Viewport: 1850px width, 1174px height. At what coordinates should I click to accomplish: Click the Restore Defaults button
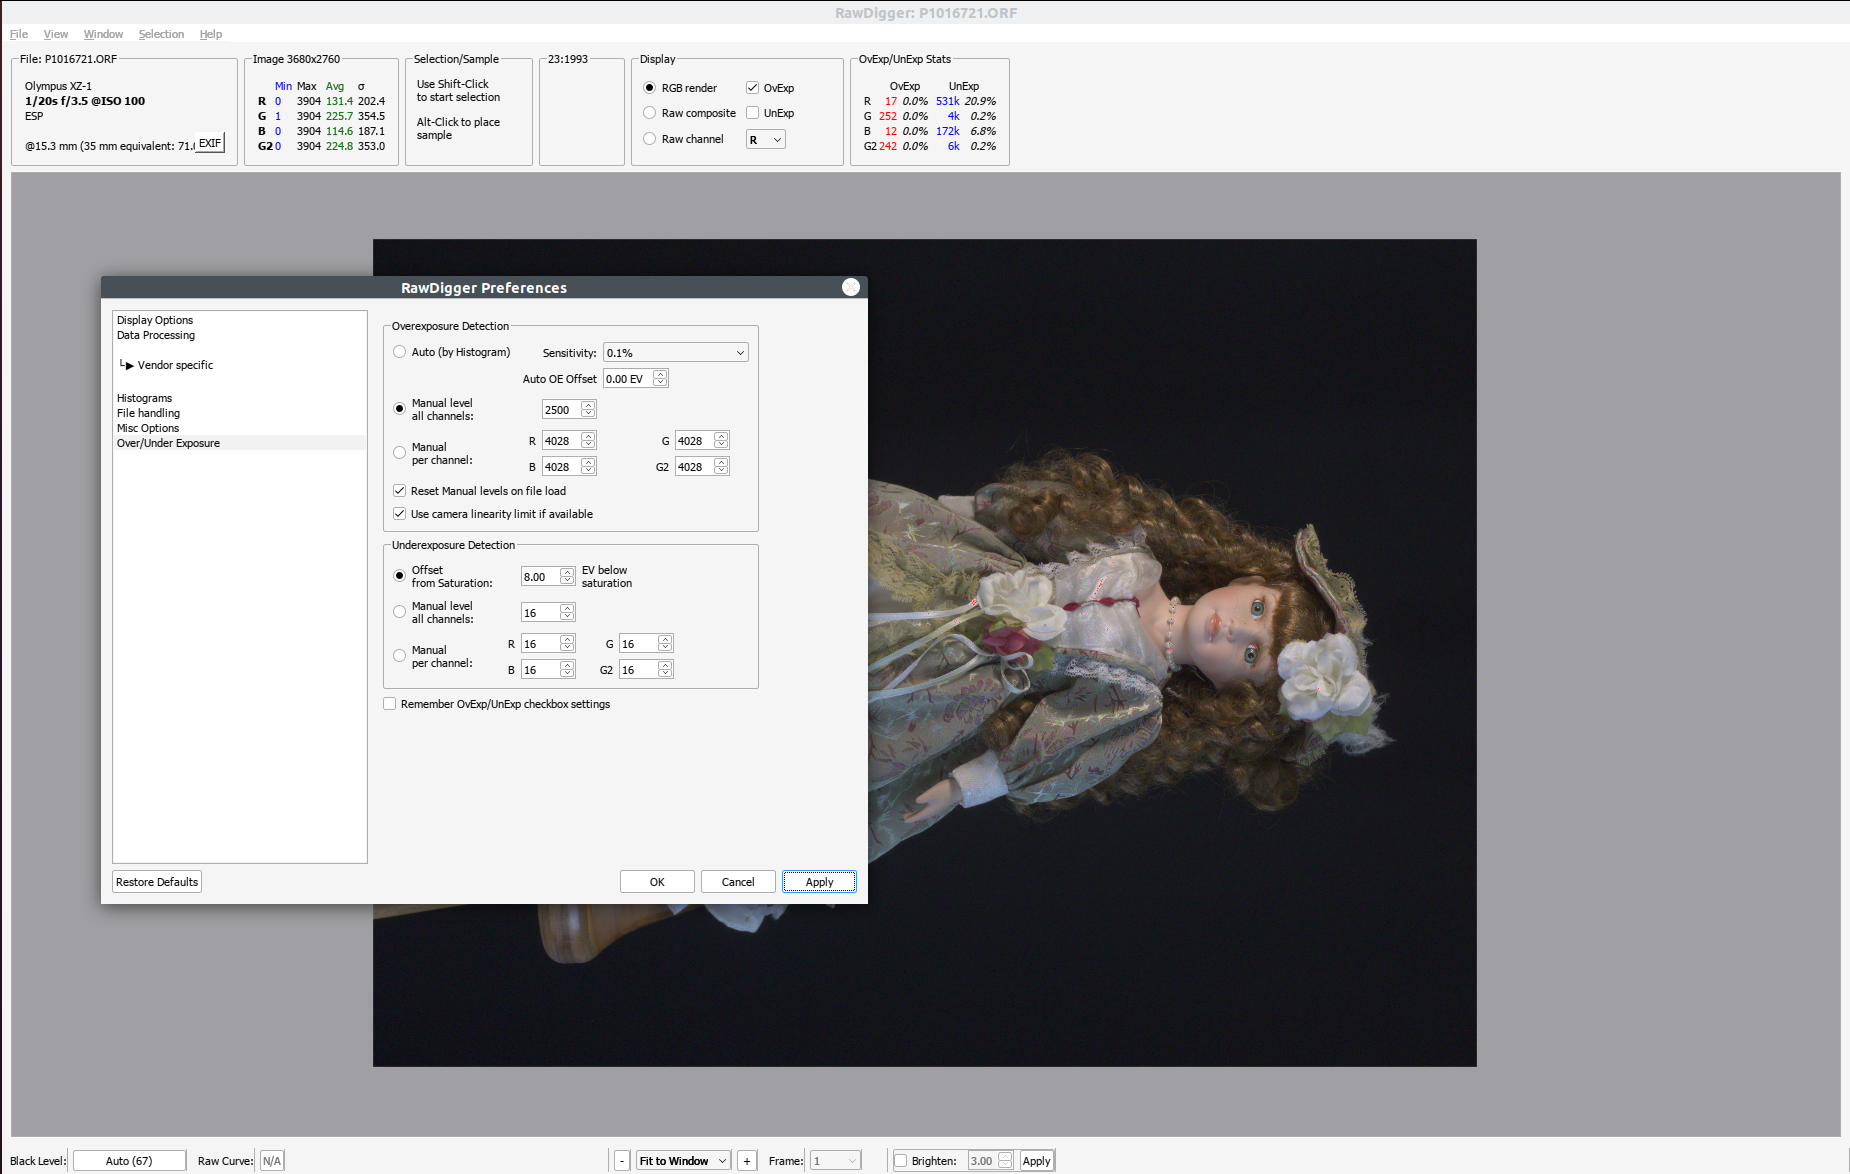tap(157, 882)
